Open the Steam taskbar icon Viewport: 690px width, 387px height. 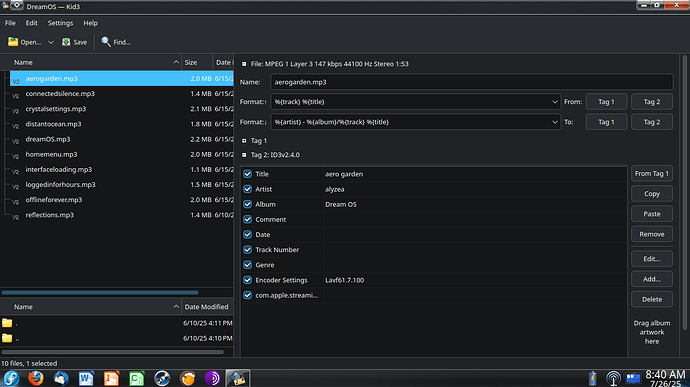pos(162,378)
